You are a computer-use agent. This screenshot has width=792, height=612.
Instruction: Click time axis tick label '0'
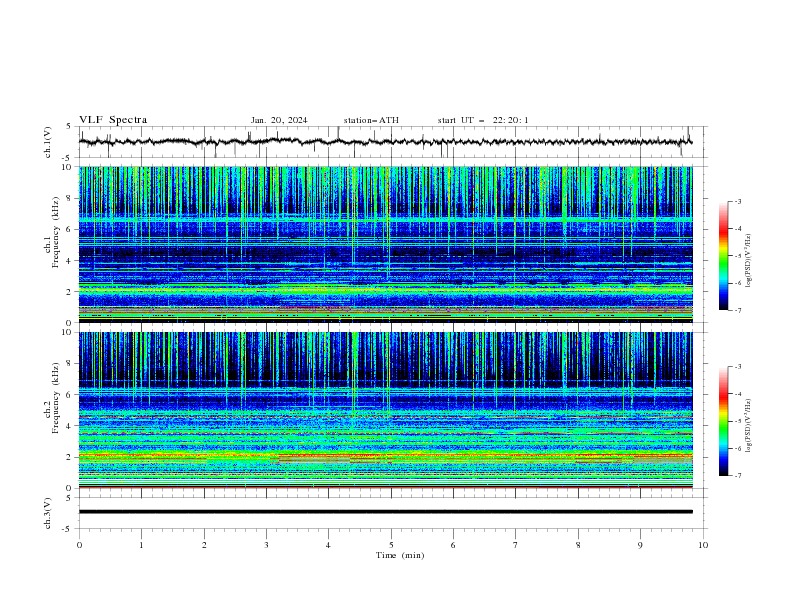(79, 545)
